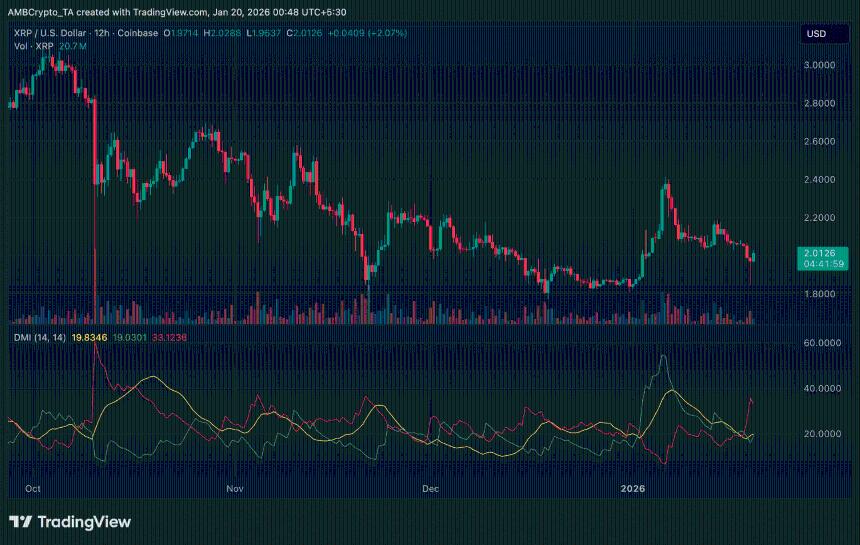Click the open price value O1.9714
The image size is (860, 545).
[x=180, y=33]
